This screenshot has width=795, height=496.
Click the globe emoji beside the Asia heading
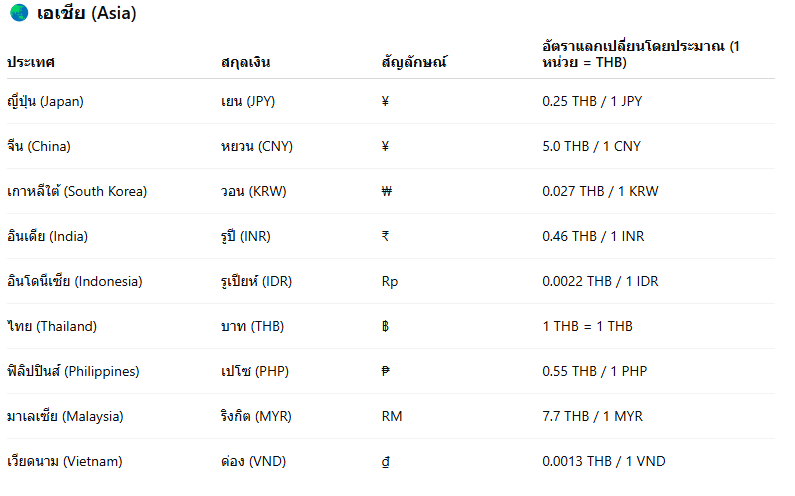pyautogui.click(x=18, y=14)
